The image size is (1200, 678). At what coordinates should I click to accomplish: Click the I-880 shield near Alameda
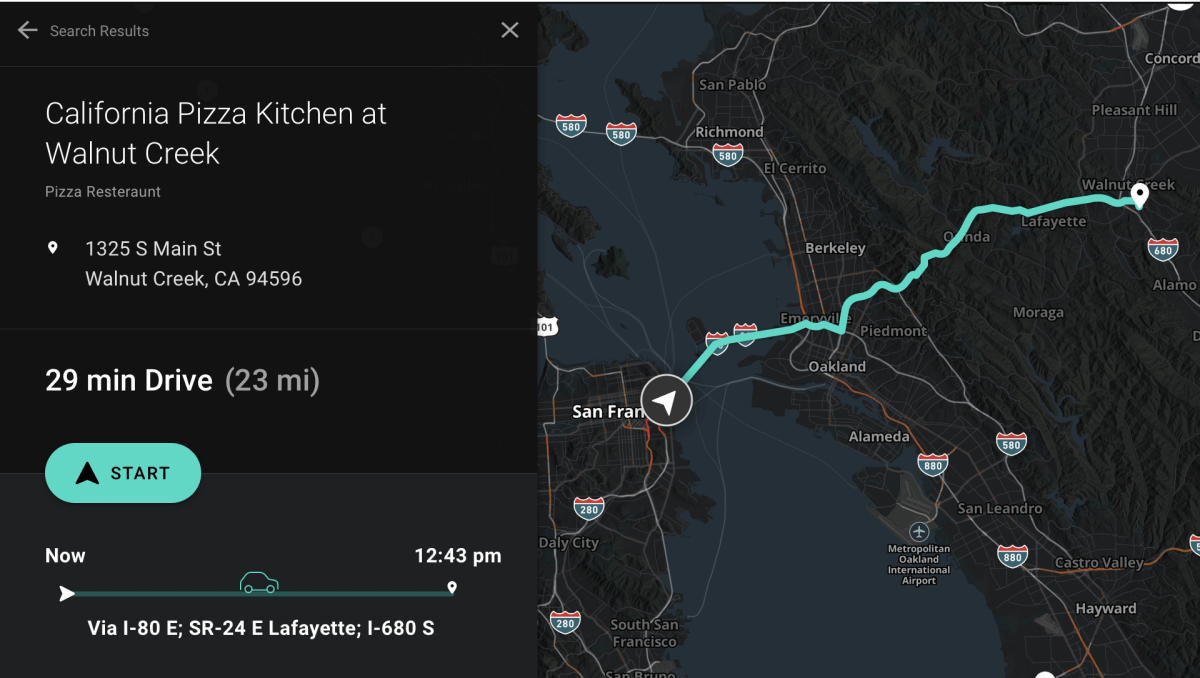pos(932,463)
